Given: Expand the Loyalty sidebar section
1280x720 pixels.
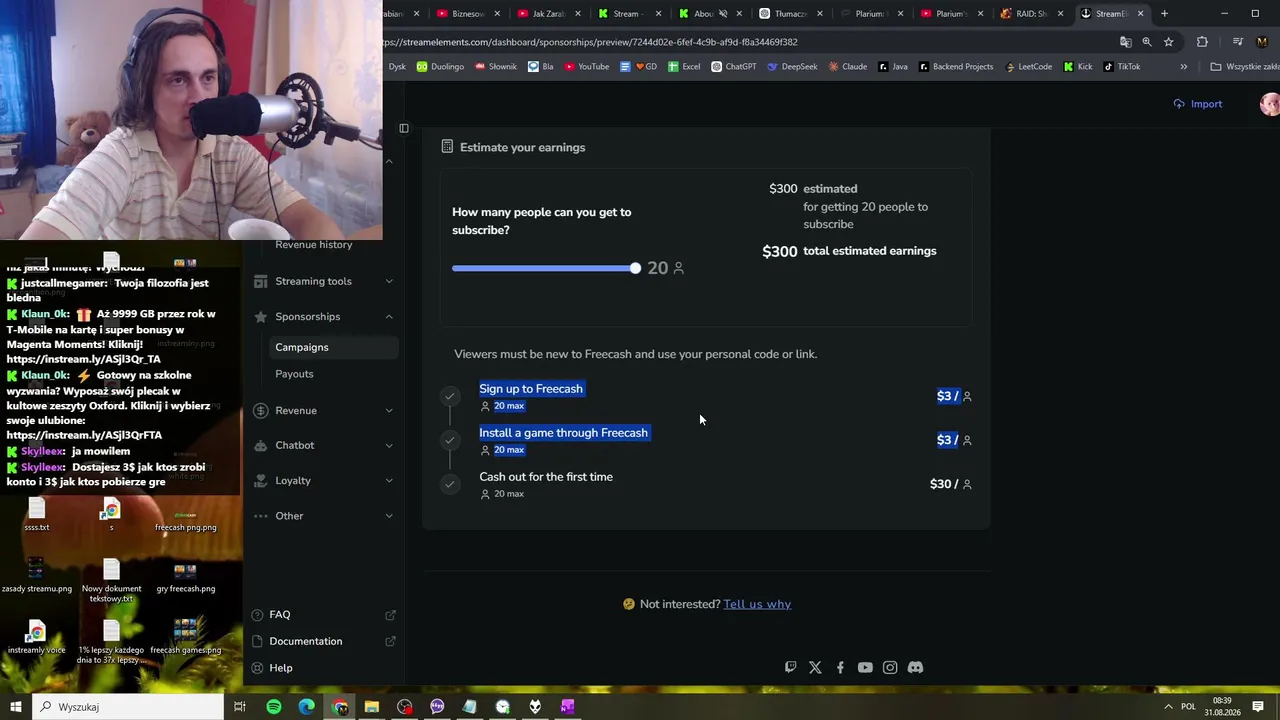Looking at the screenshot, I should point(323,481).
